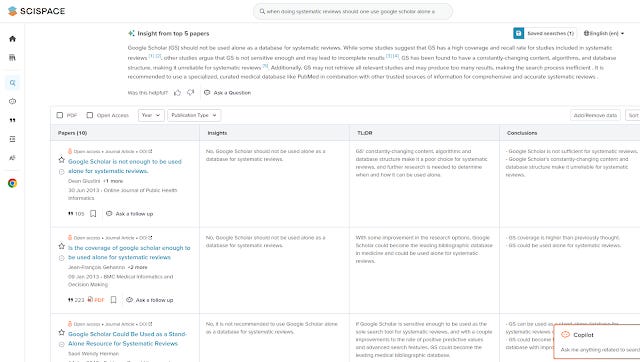The image size is (640, 362).
Task: Open PDF of the 223-citation paper
Action: (x=96, y=300)
